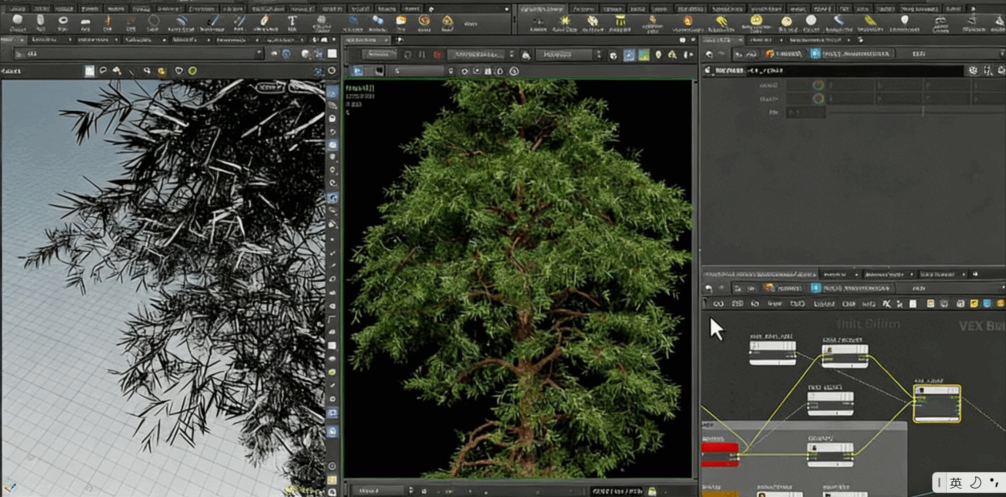The height and width of the screenshot is (497, 1006).
Task: Choose the Spray Paint shelf tool
Action: click(x=262, y=21)
